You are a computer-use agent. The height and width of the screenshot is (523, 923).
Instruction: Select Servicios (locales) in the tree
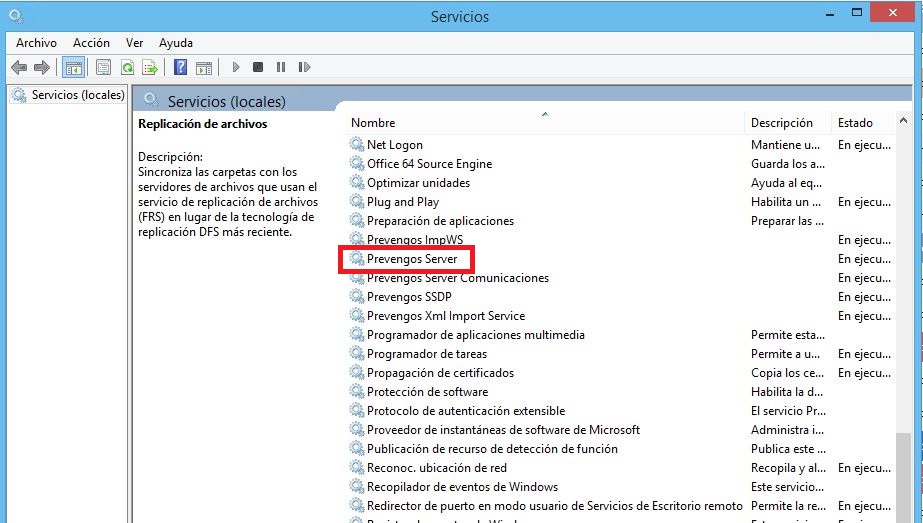click(77, 95)
